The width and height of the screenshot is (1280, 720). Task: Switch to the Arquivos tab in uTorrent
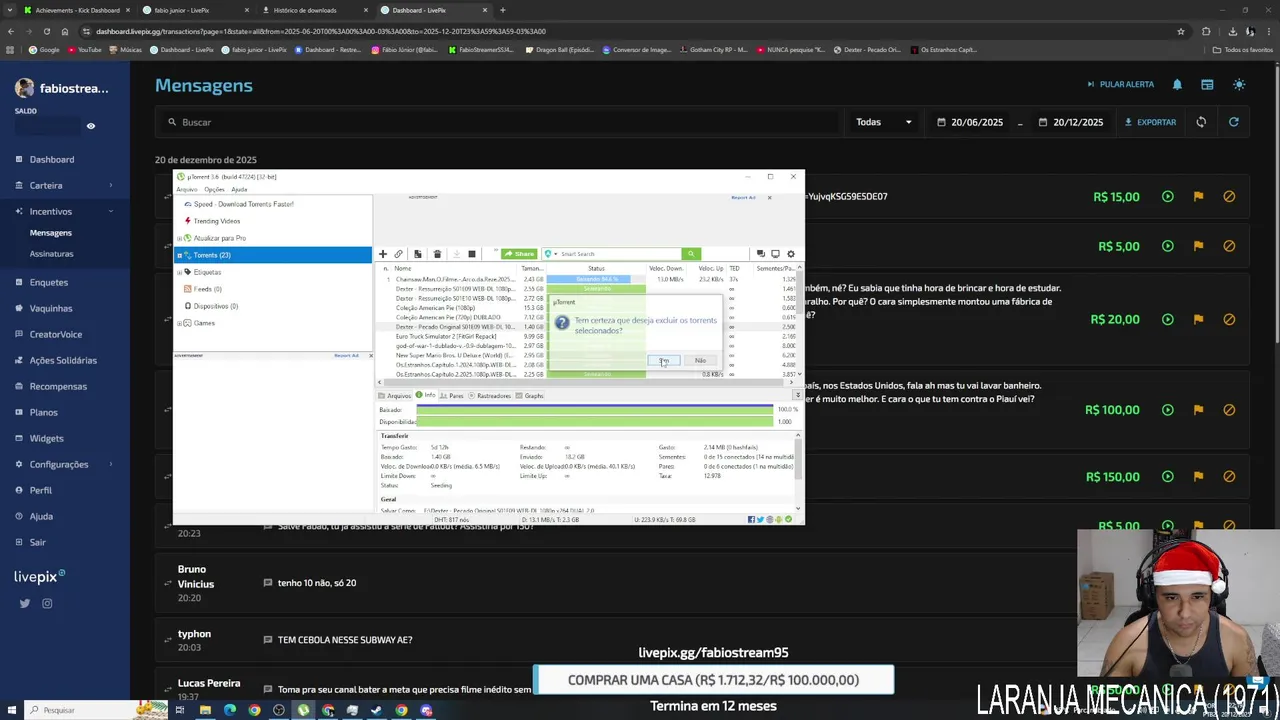point(394,396)
